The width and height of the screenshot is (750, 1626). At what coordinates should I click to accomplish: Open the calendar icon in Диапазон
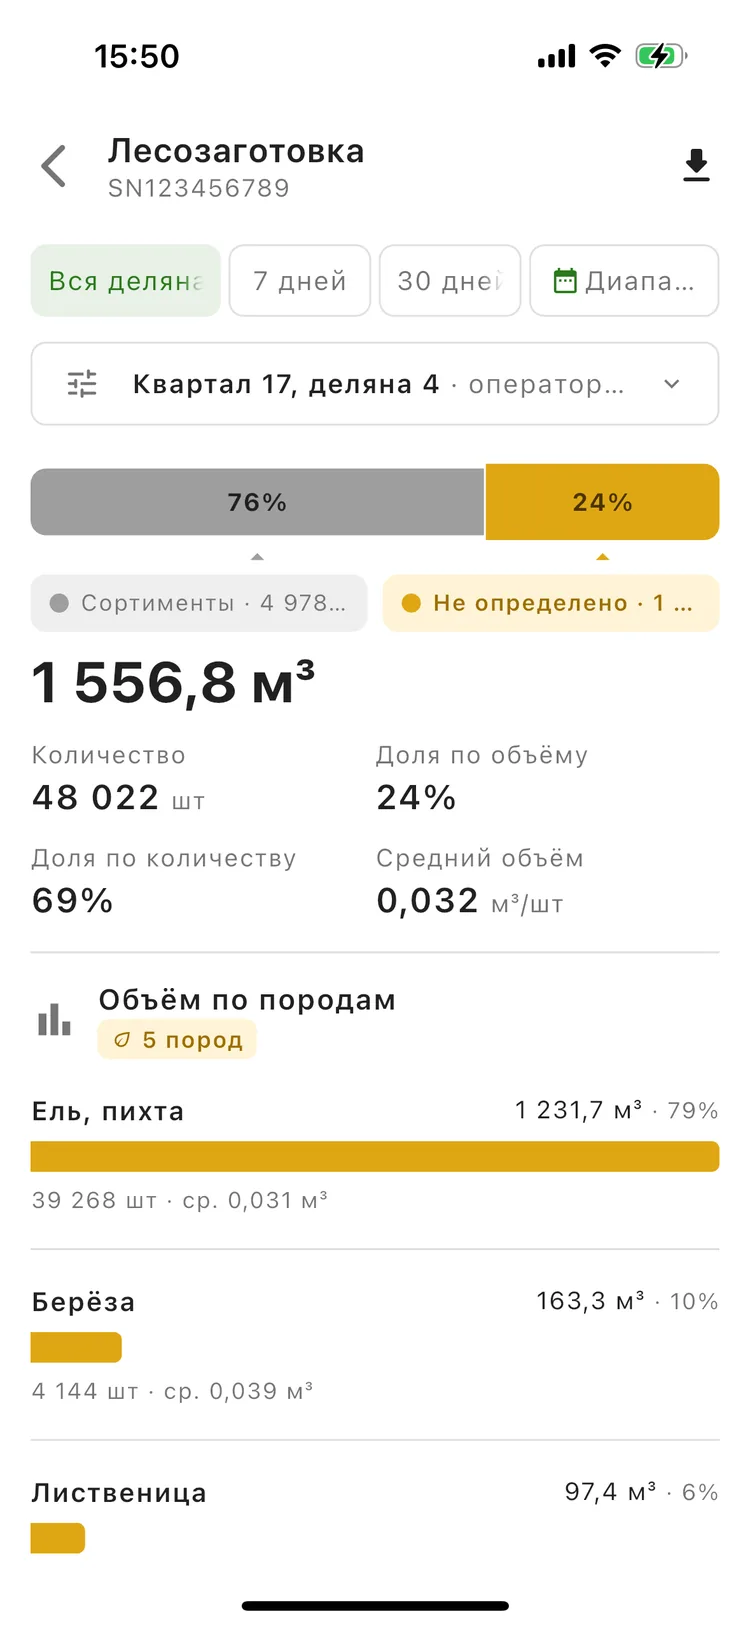(565, 281)
